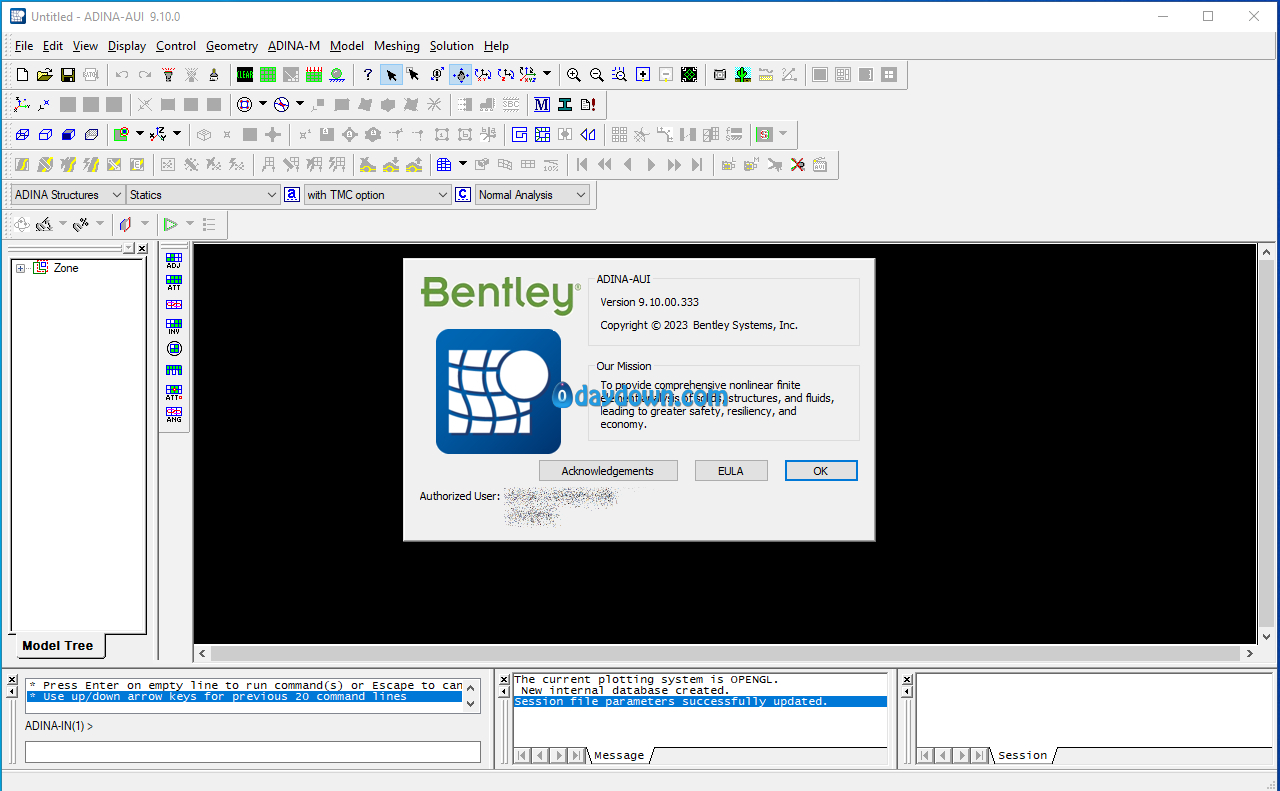Open the Solution menu
The image size is (1280, 791).
(x=452, y=46)
